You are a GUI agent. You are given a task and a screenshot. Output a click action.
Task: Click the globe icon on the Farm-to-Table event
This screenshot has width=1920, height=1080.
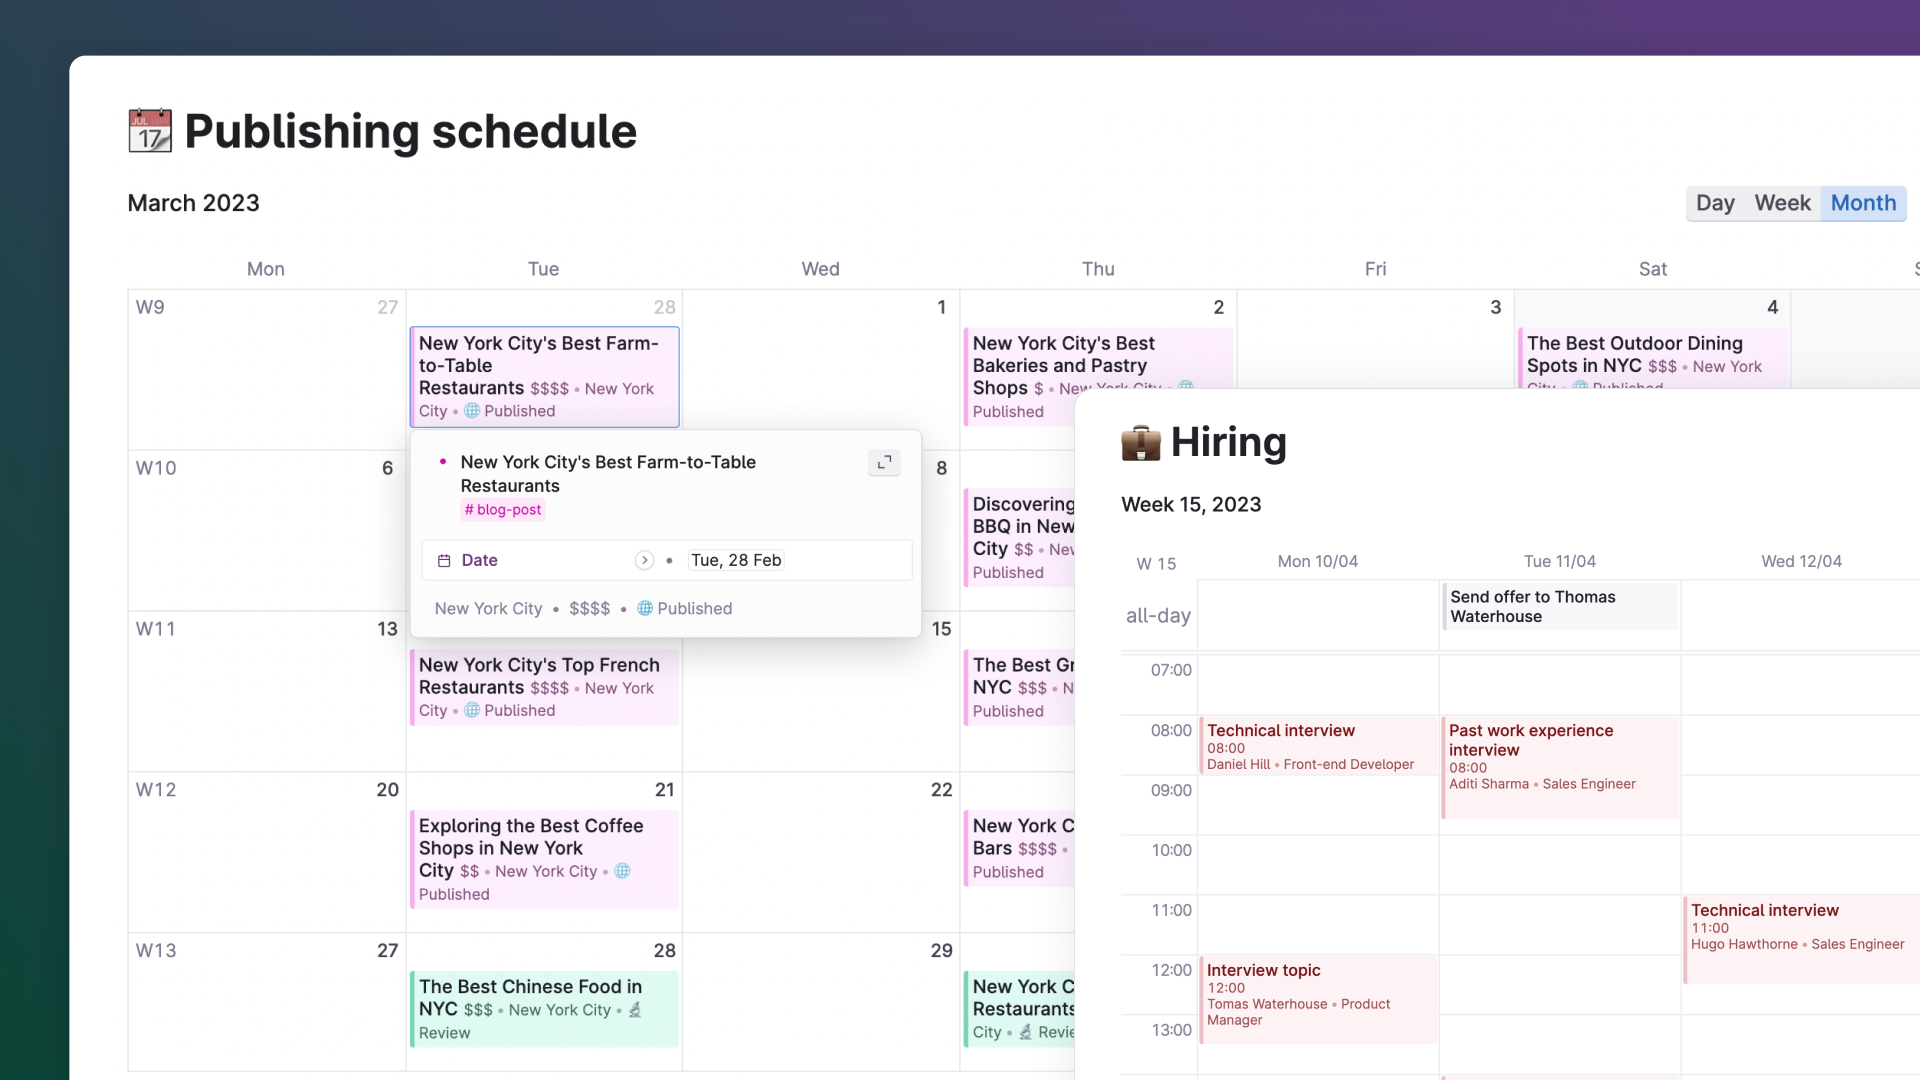point(472,411)
